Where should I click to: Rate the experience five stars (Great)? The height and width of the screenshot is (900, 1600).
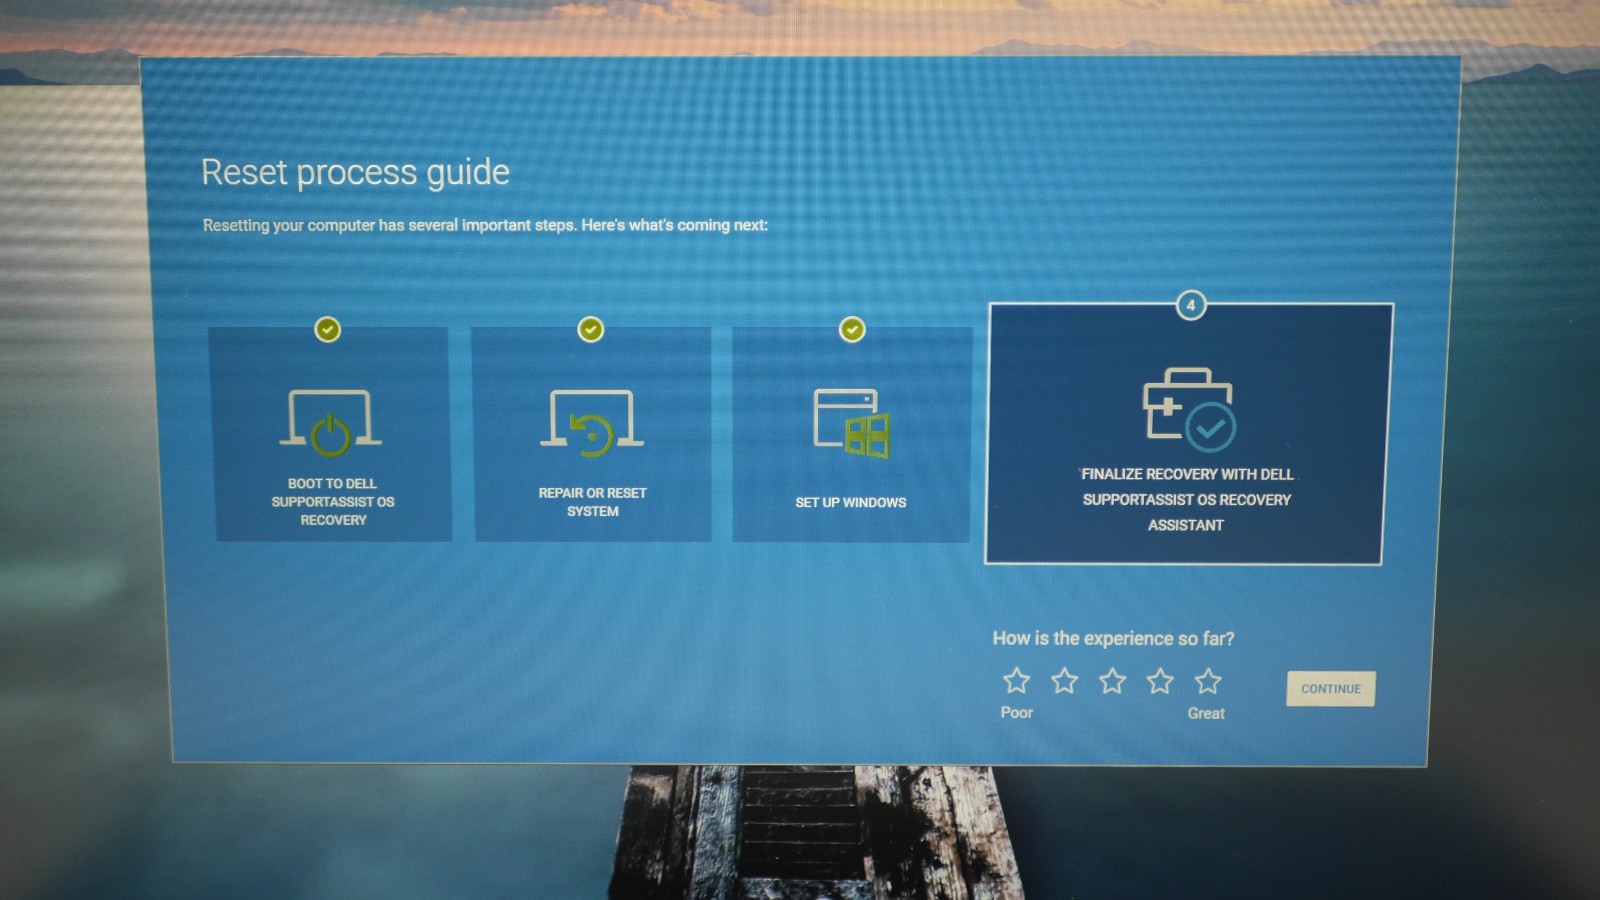click(x=1208, y=681)
